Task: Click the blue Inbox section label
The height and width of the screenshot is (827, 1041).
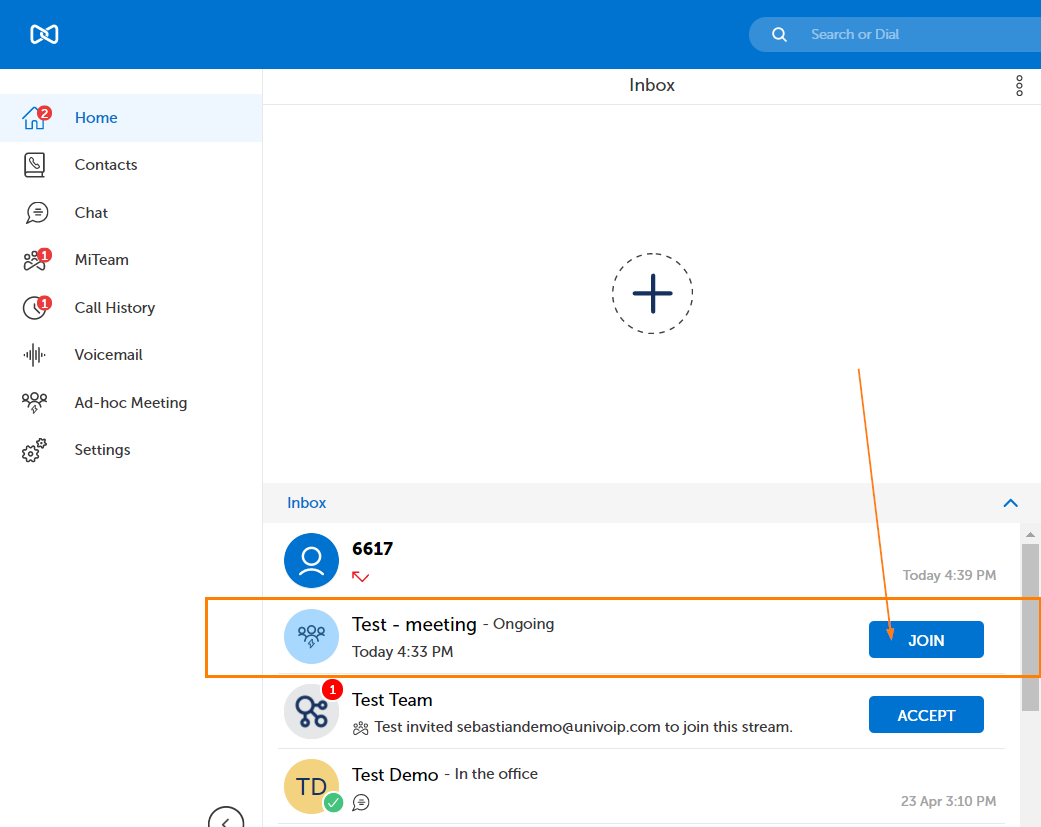Action: pyautogui.click(x=306, y=503)
